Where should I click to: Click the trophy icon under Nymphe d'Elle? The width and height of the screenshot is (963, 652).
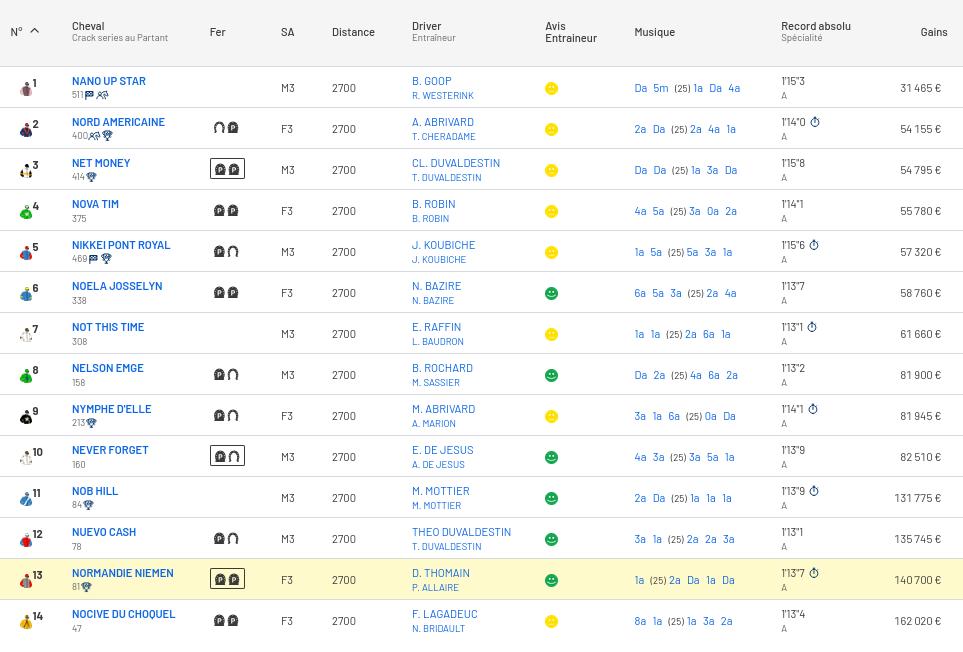pyautogui.click(x=92, y=423)
